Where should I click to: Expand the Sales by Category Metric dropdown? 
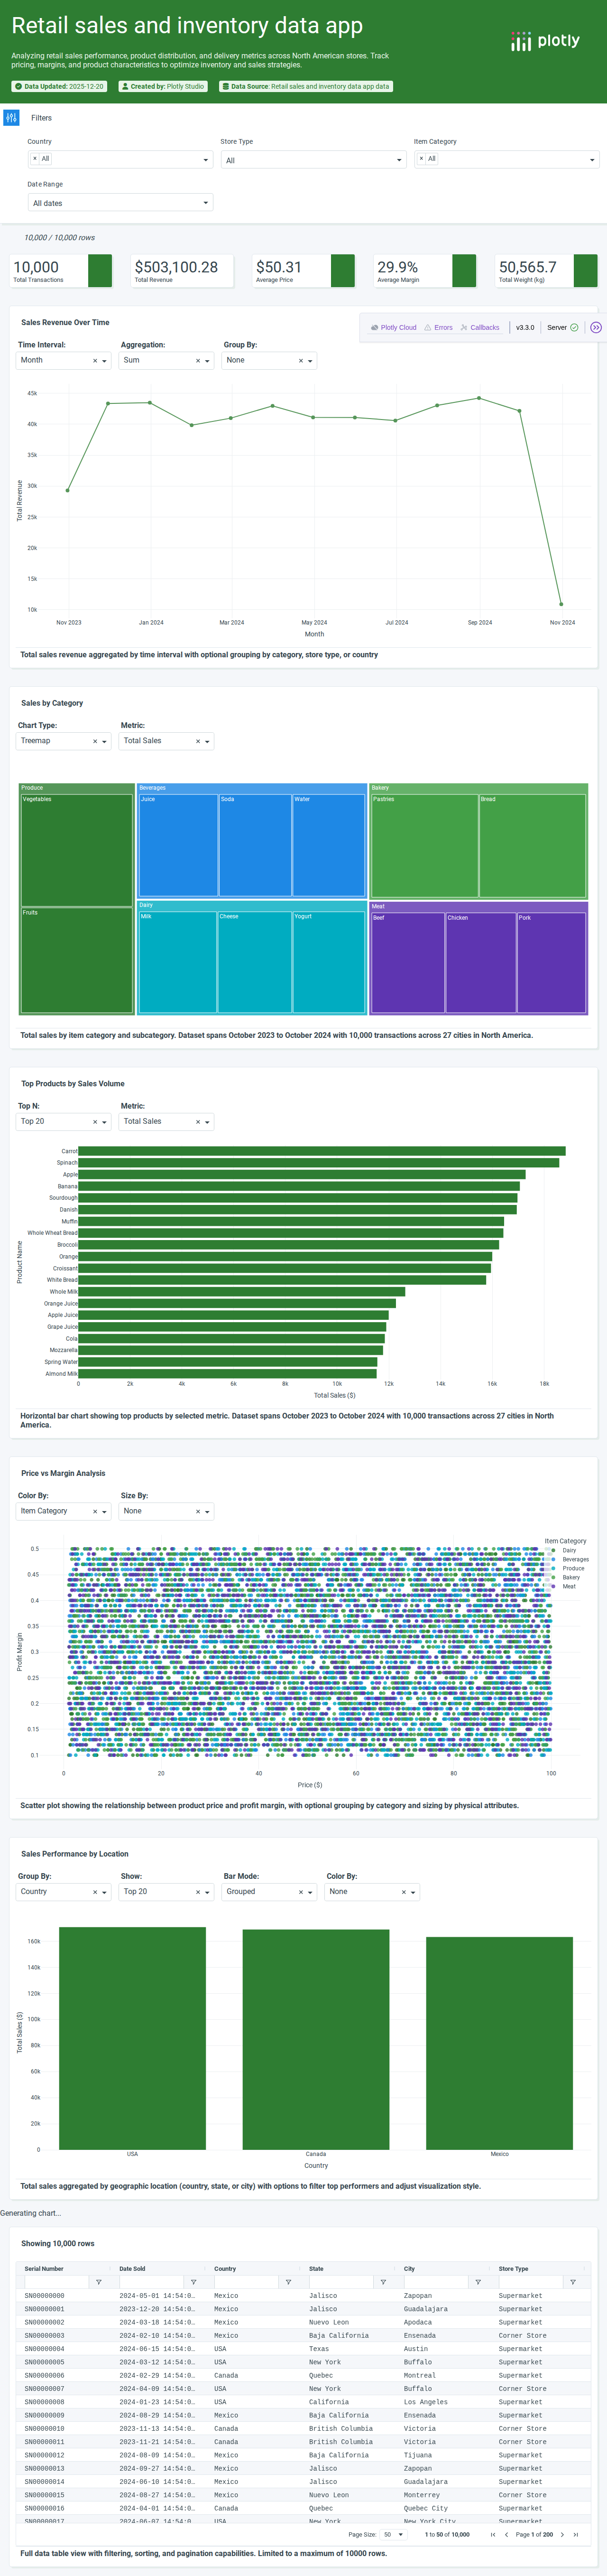tap(208, 742)
